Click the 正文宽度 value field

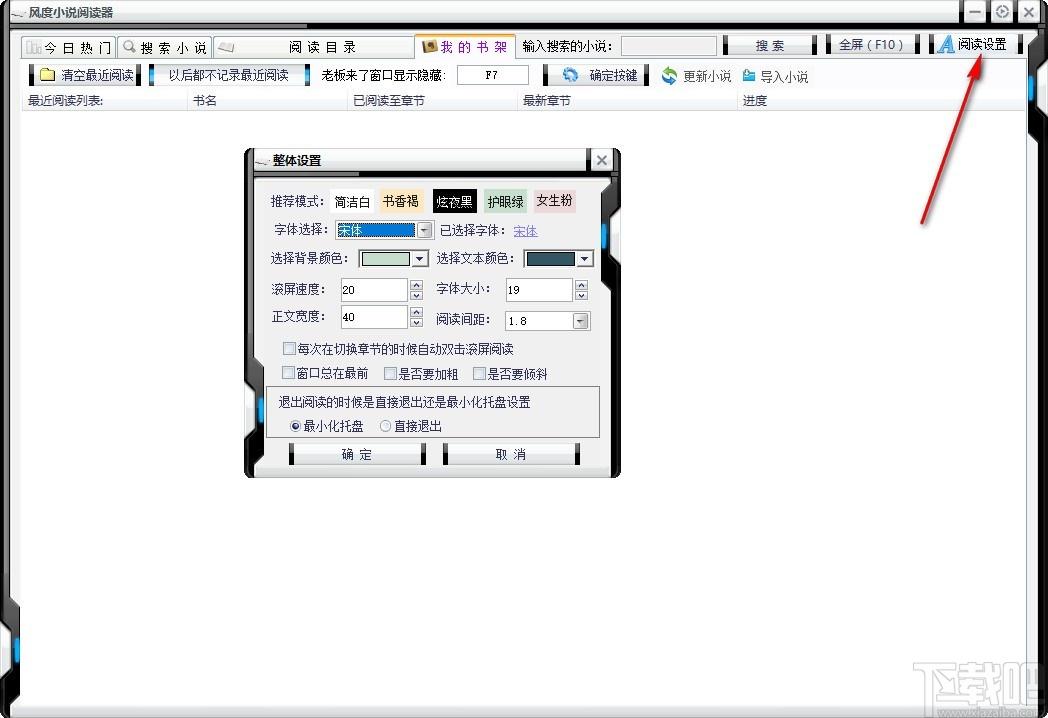click(374, 317)
